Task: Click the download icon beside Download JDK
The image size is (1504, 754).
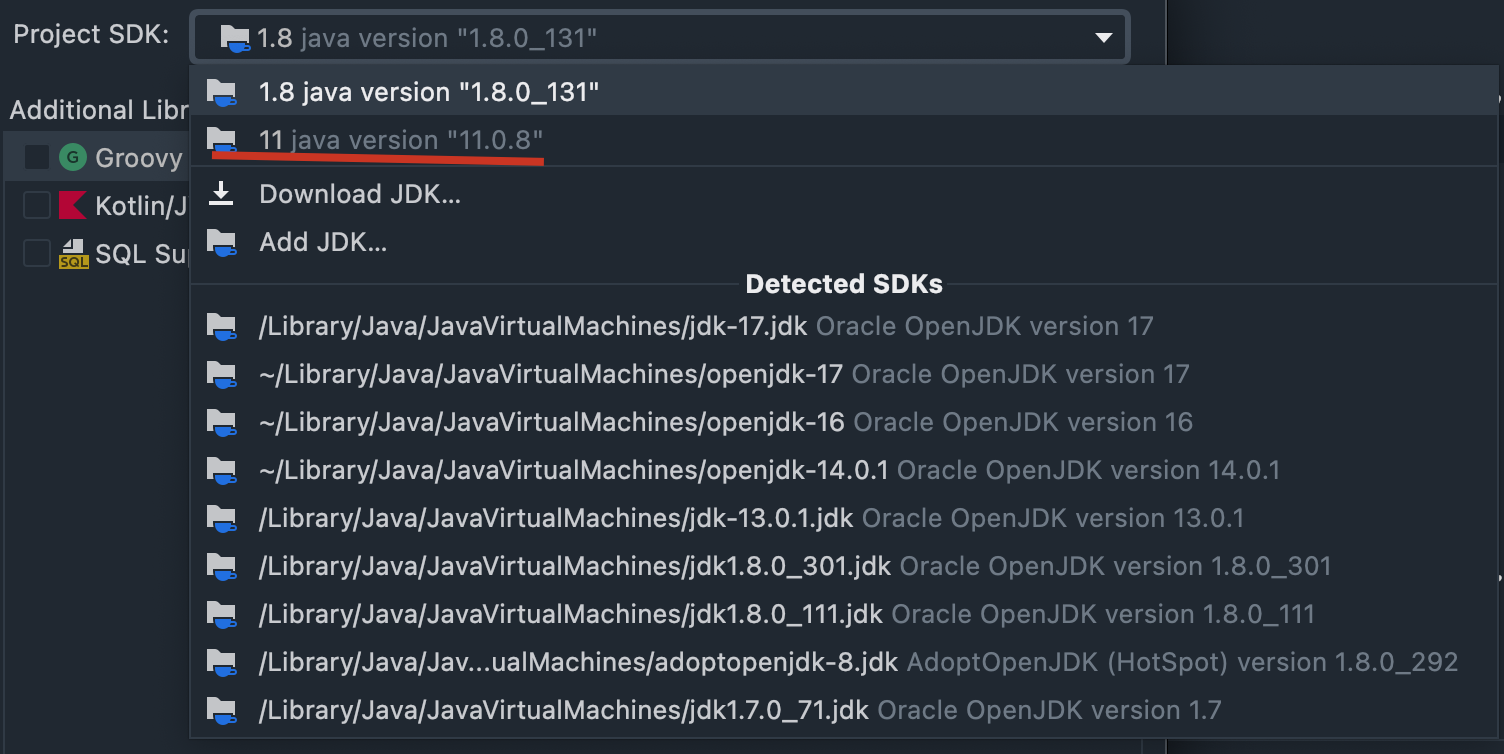Action: tap(221, 194)
